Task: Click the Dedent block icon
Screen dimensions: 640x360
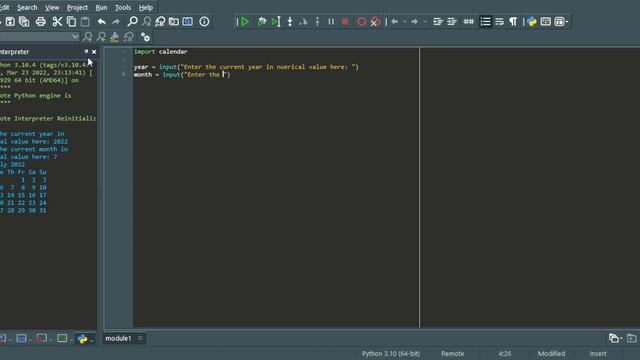Action: pyautogui.click(x=452, y=22)
